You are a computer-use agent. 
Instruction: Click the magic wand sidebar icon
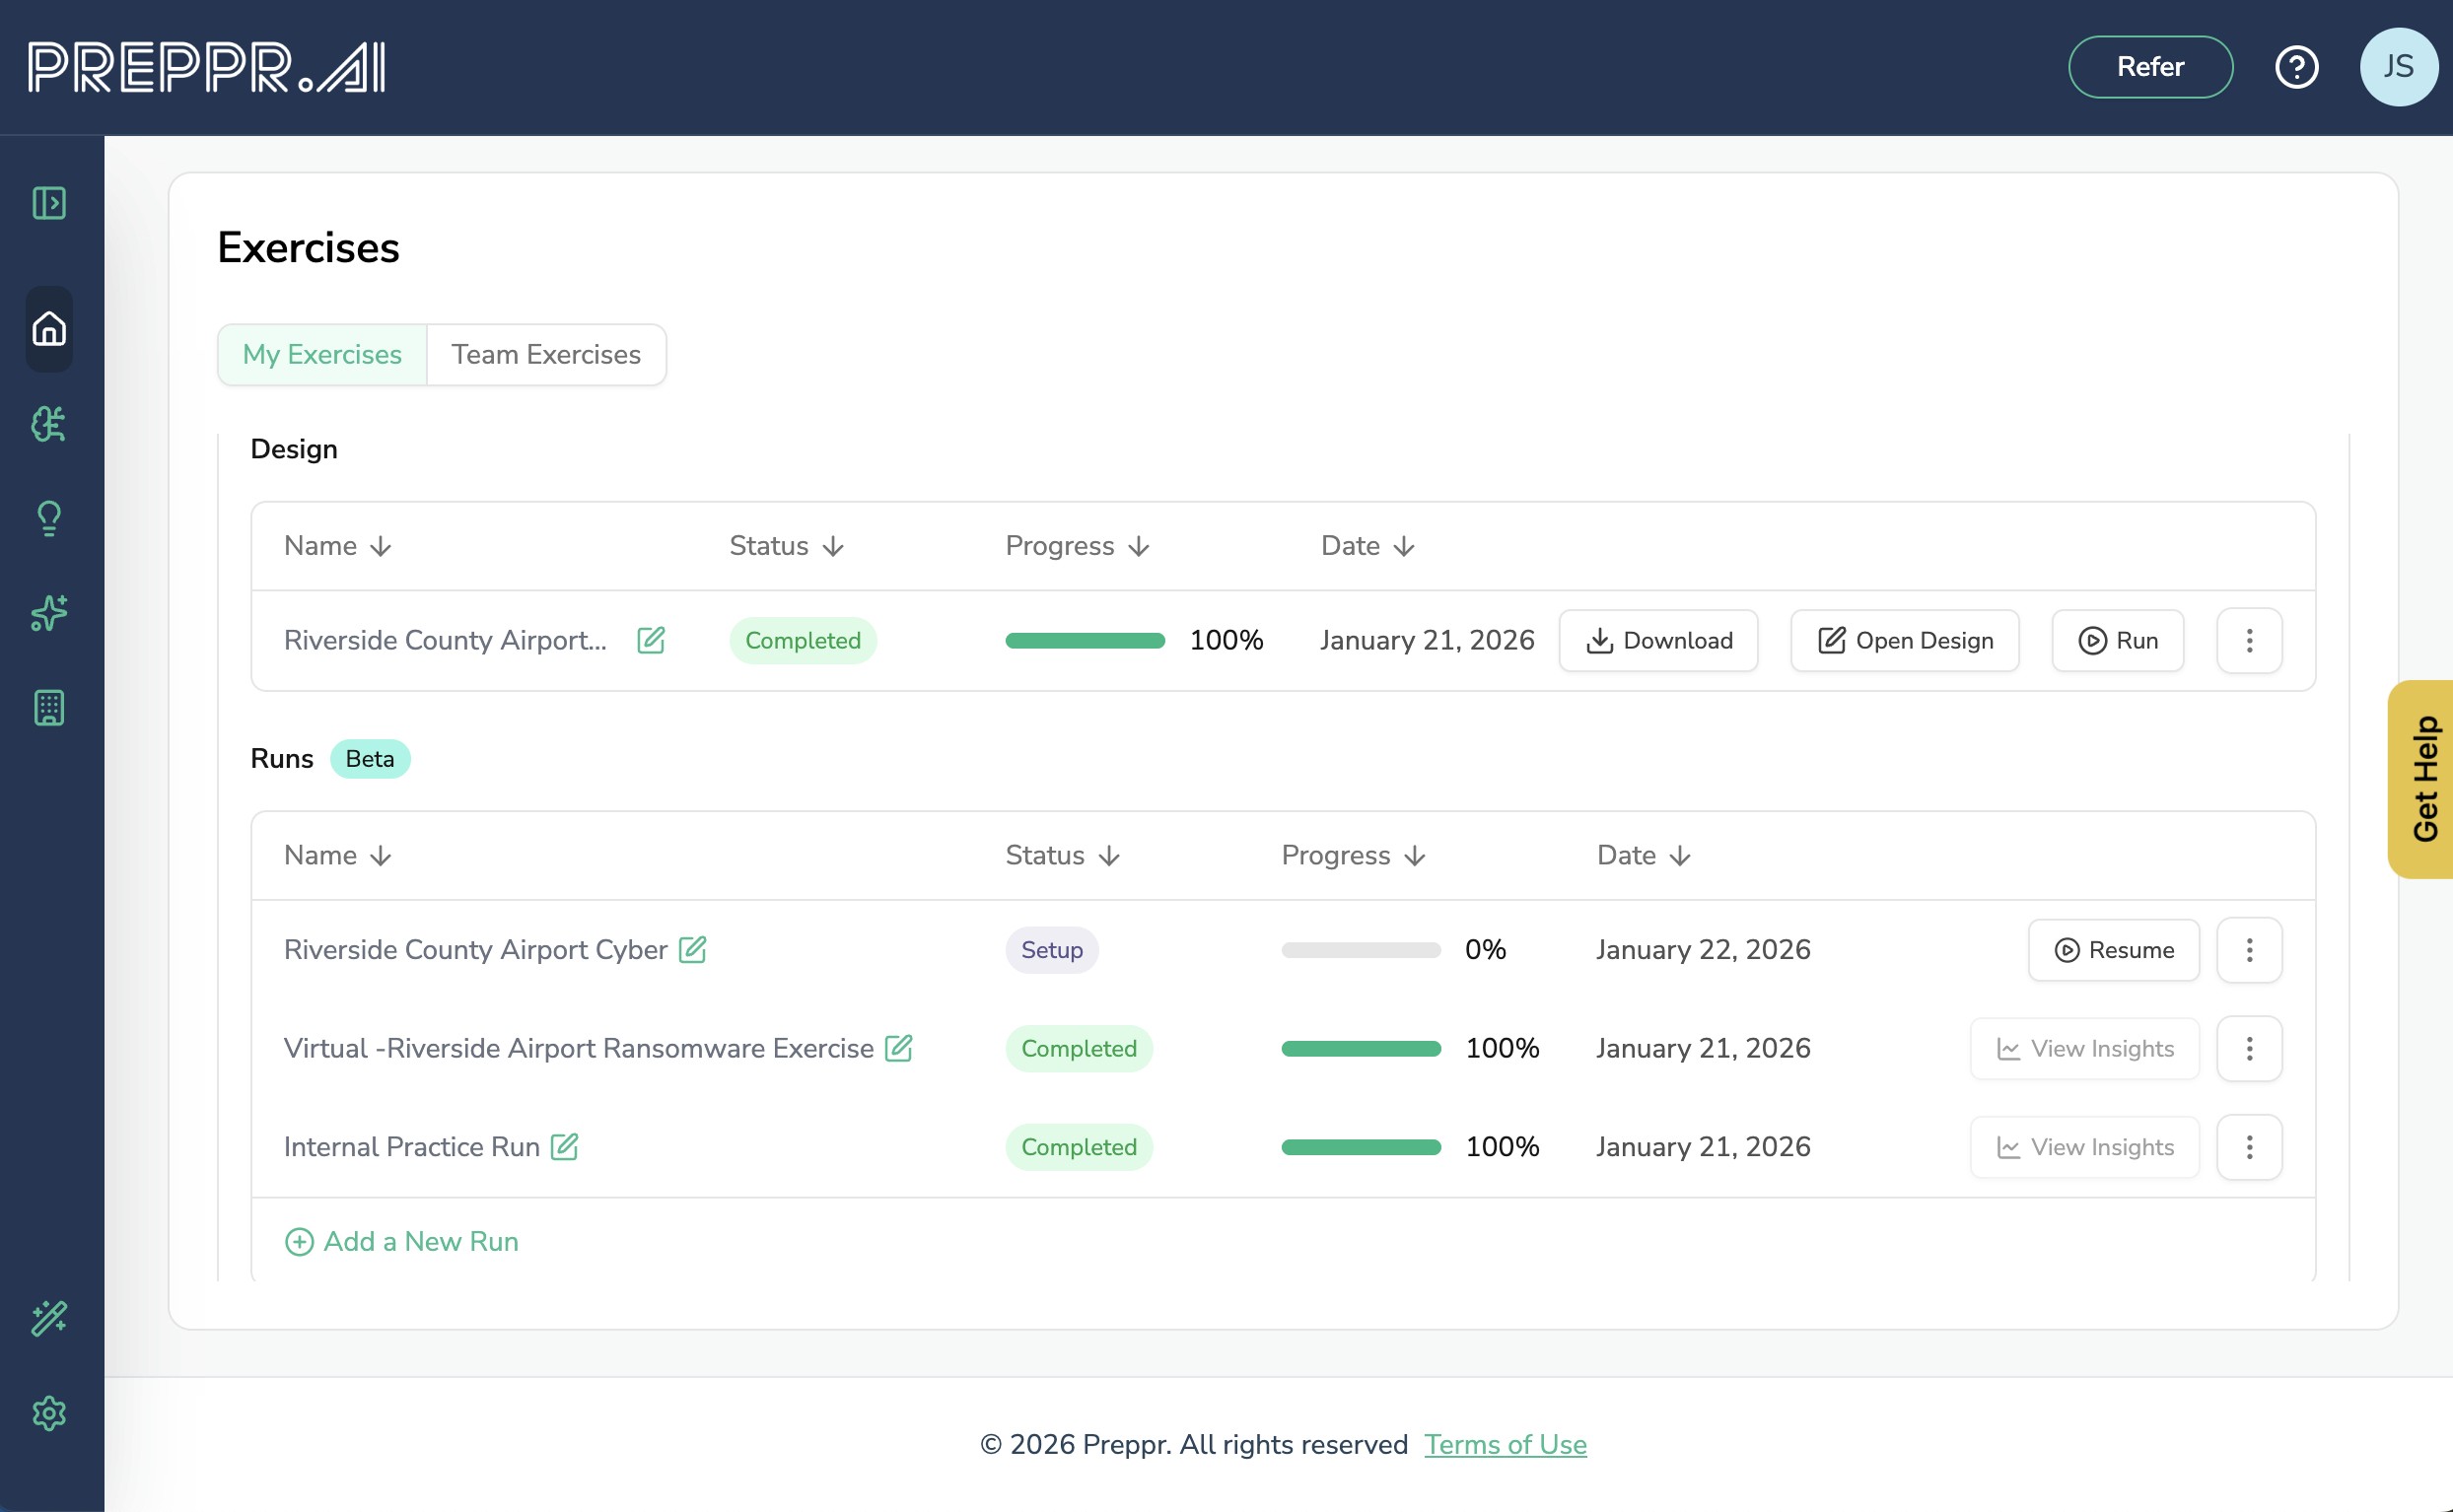click(49, 1318)
